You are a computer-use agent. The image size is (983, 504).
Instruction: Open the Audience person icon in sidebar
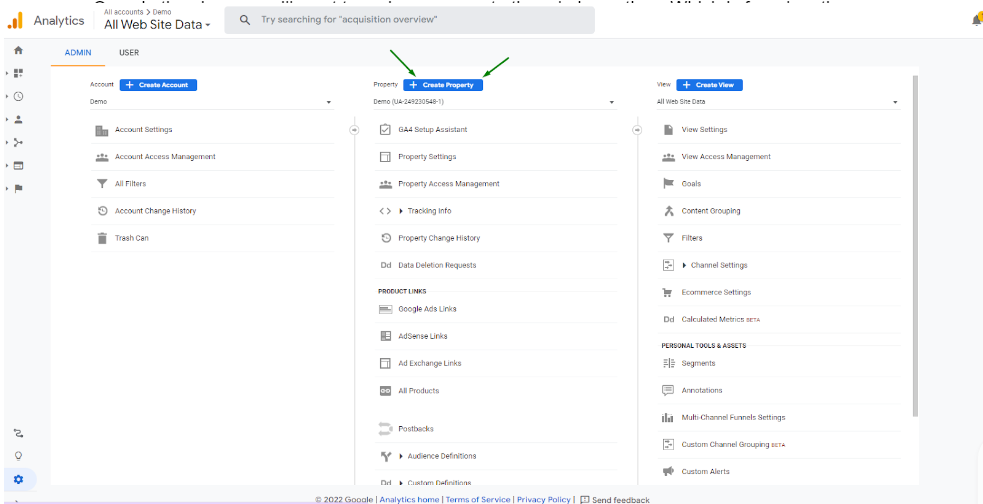[18, 119]
